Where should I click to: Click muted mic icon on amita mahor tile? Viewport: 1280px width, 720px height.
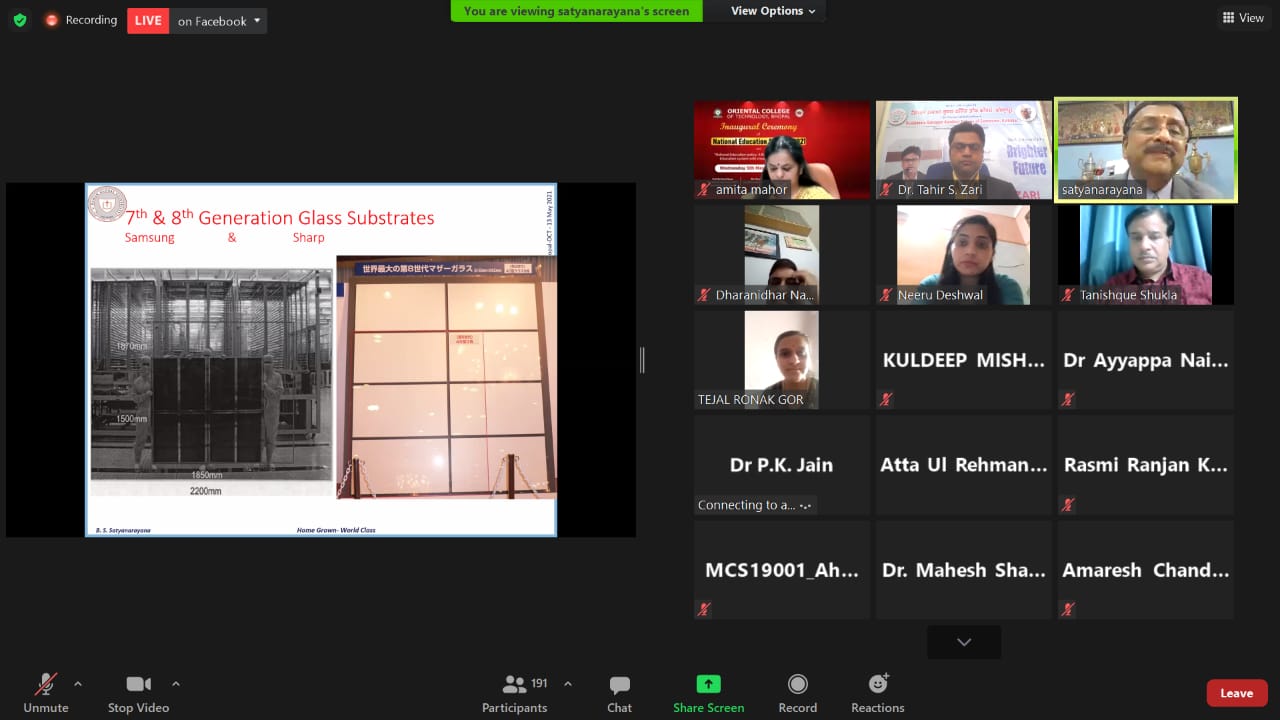pos(705,189)
